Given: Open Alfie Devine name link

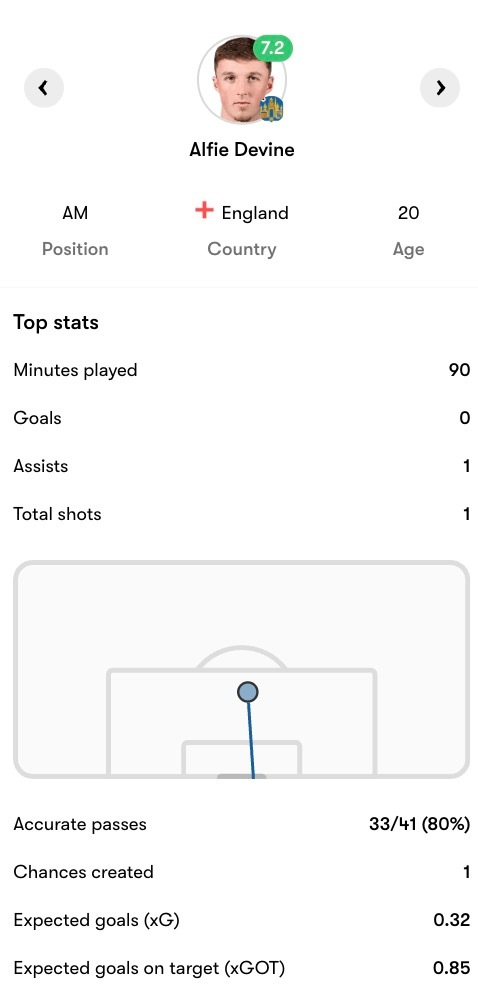Looking at the screenshot, I should [x=242, y=150].
